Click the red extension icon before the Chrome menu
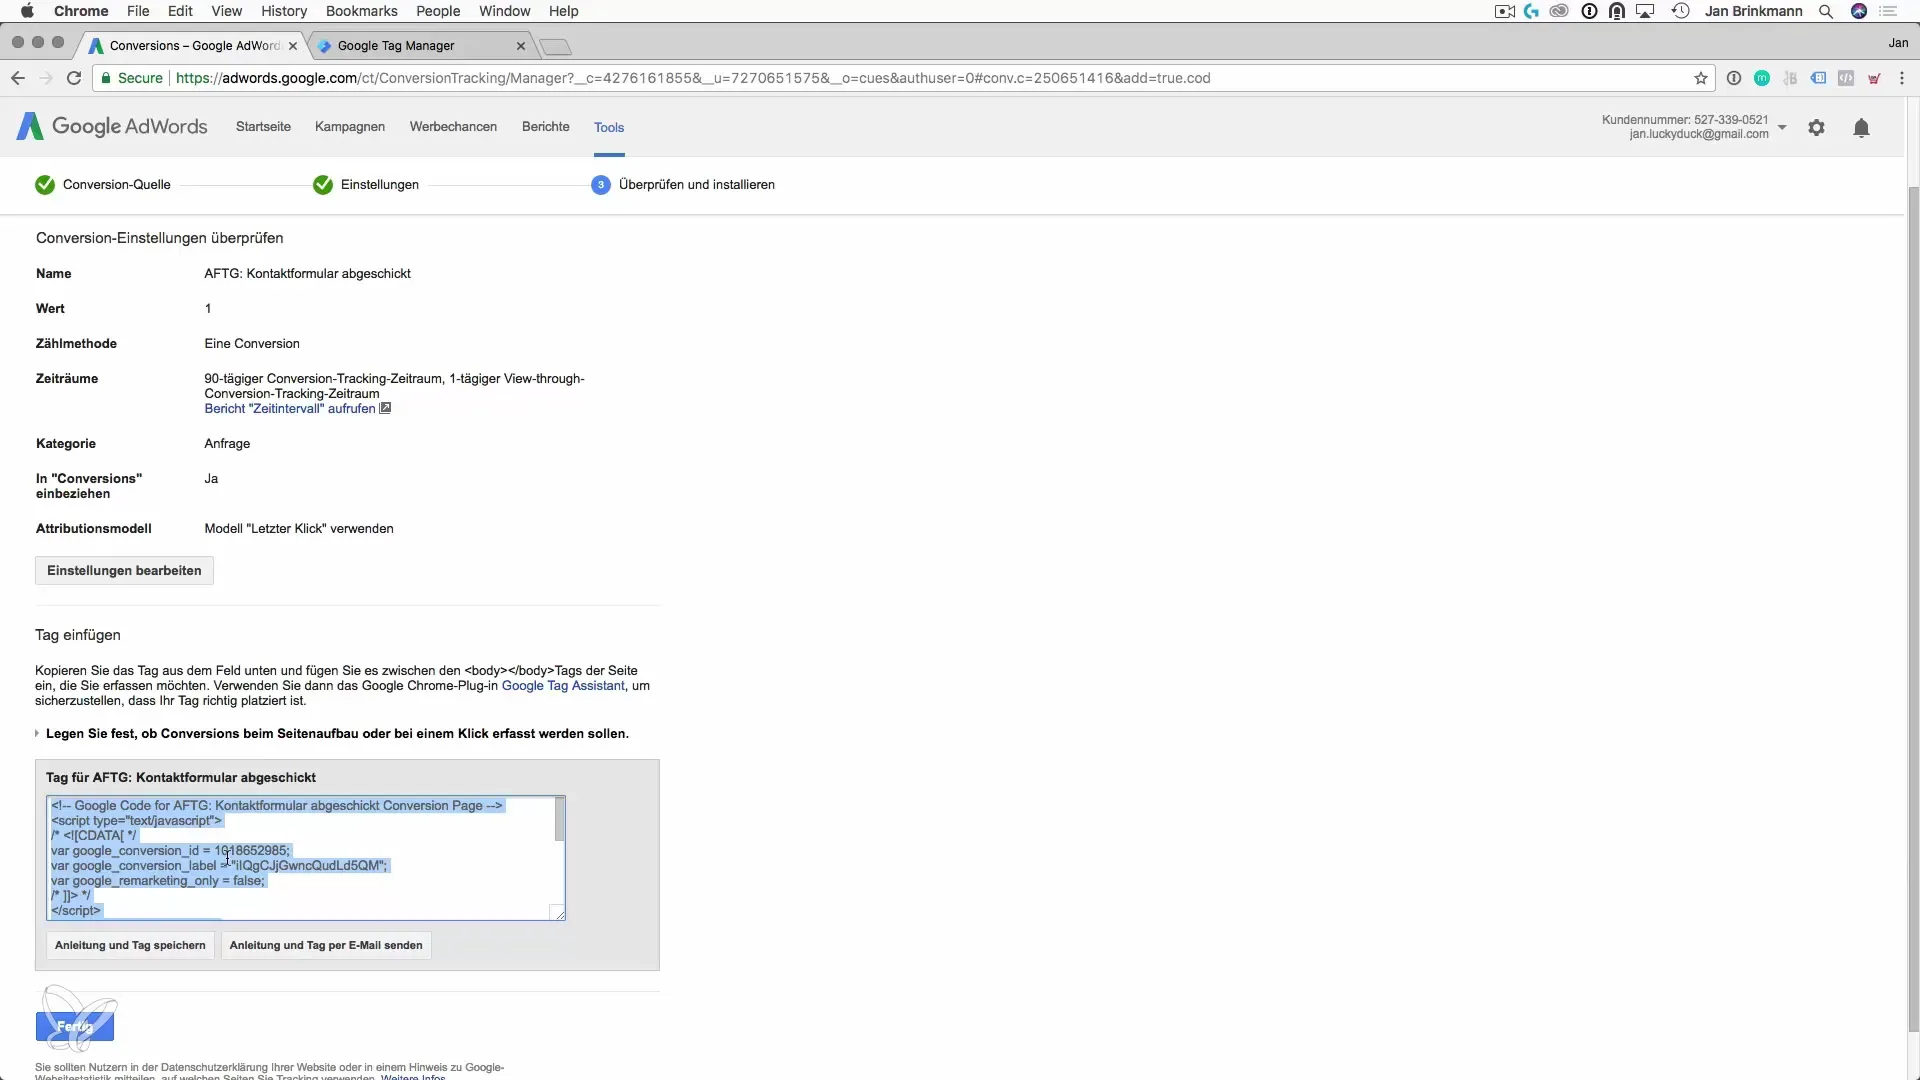 point(1874,78)
